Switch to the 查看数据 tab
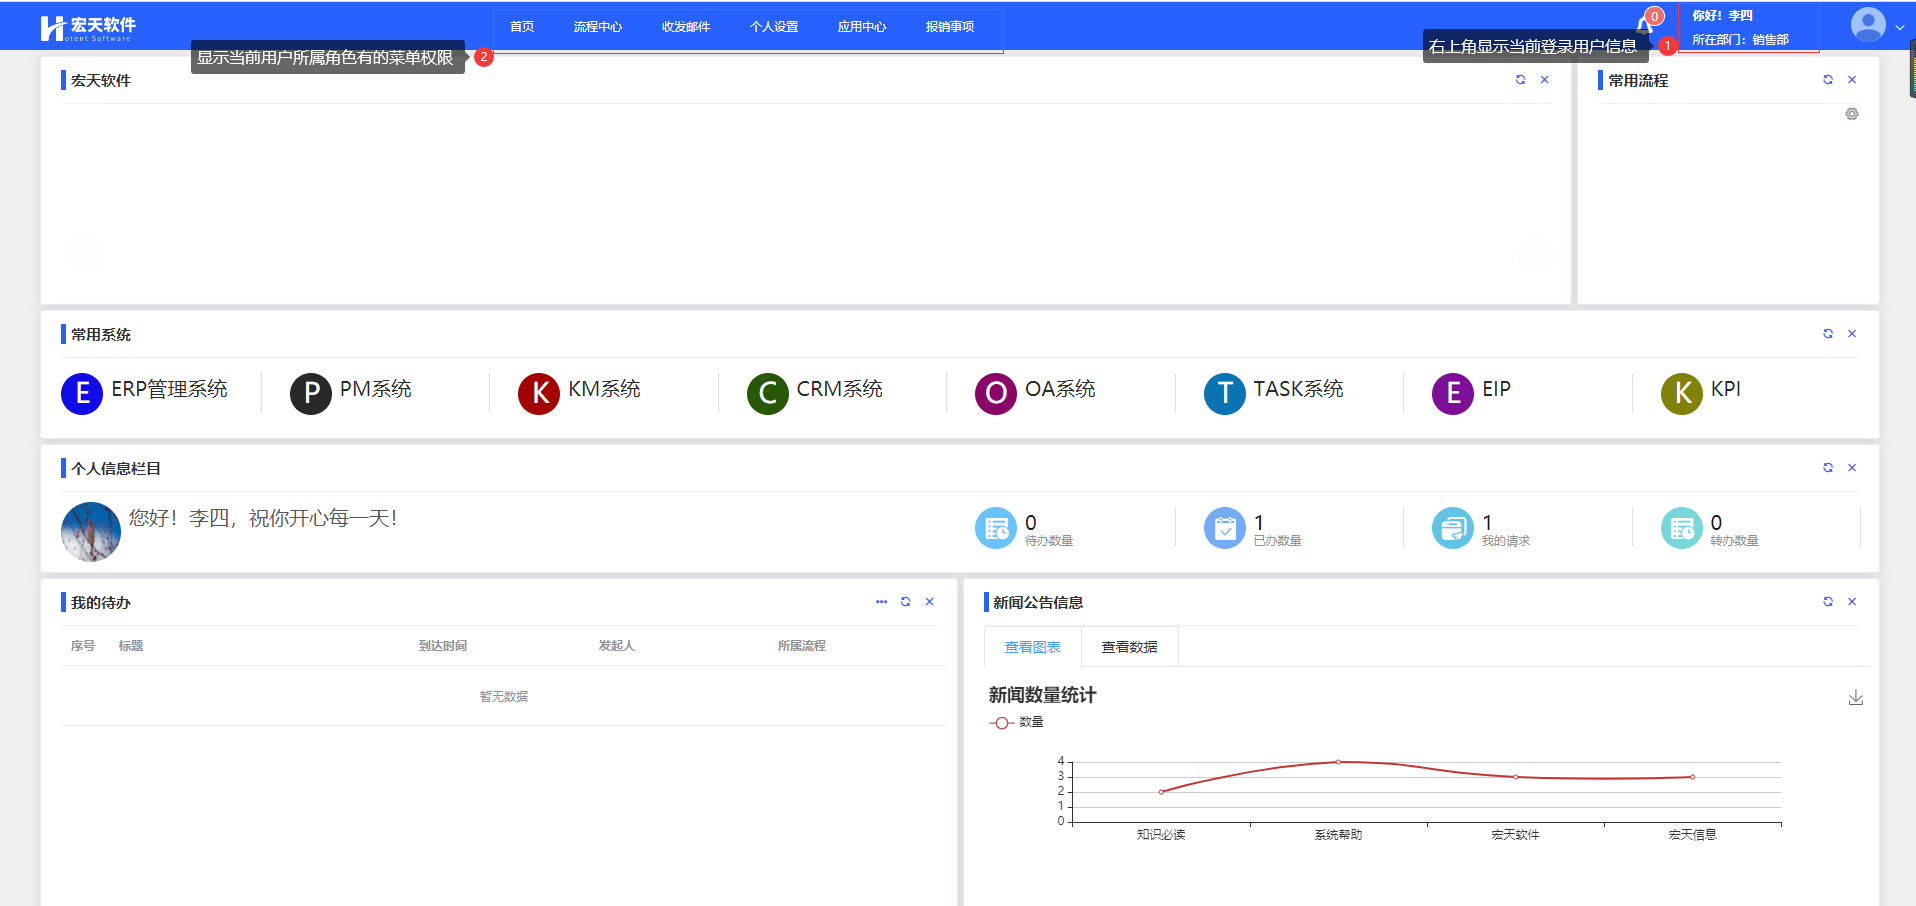 1129,647
